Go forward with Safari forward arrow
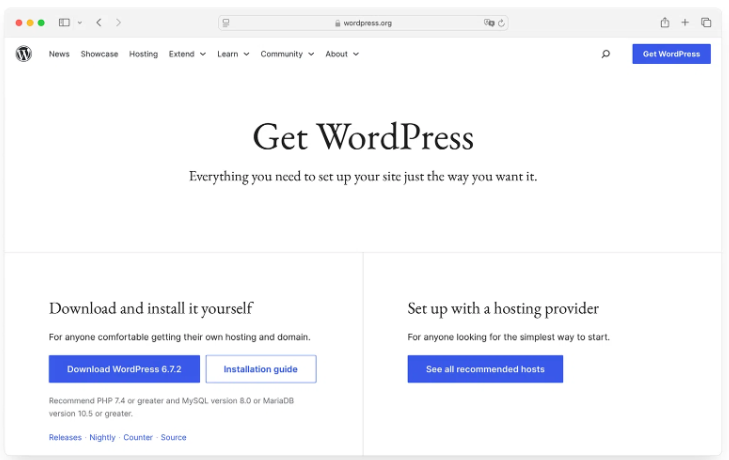 [x=118, y=22]
